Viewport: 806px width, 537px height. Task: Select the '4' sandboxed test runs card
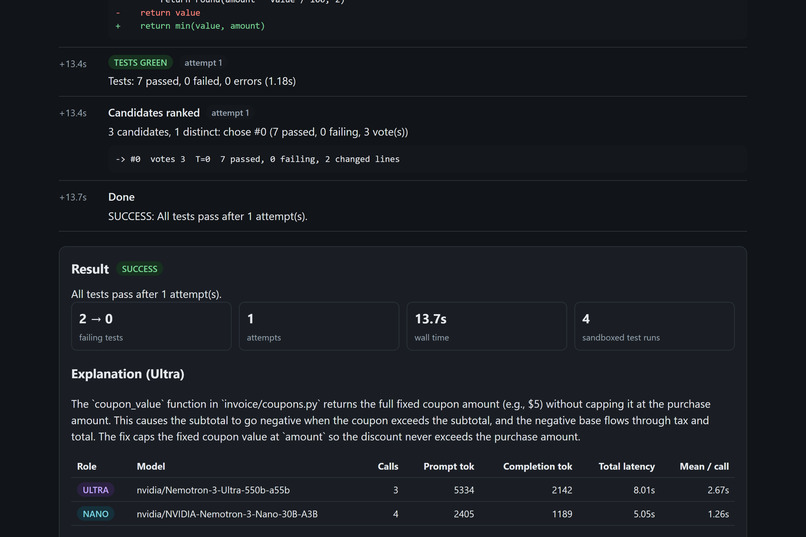point(654,326)
